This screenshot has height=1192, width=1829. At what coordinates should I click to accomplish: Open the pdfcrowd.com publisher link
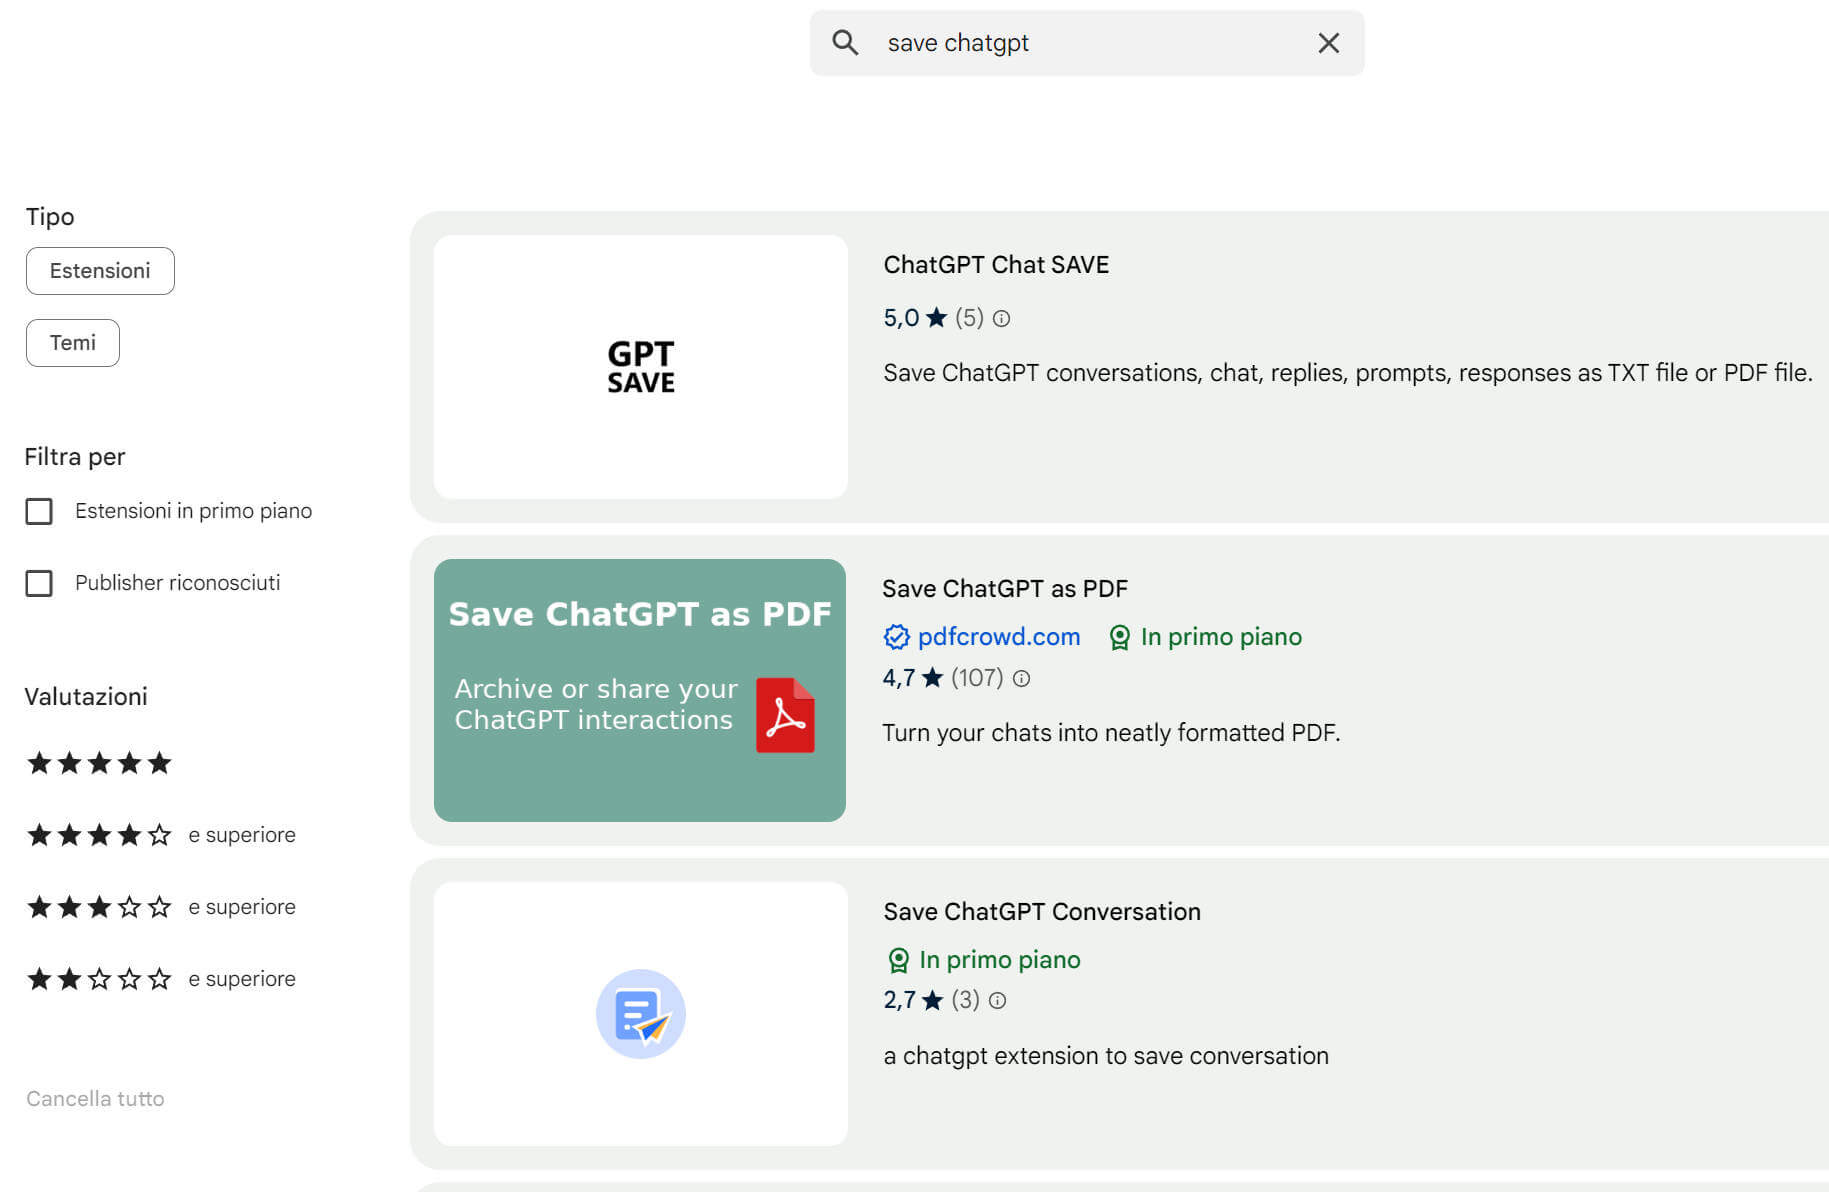tap(998, 637)
